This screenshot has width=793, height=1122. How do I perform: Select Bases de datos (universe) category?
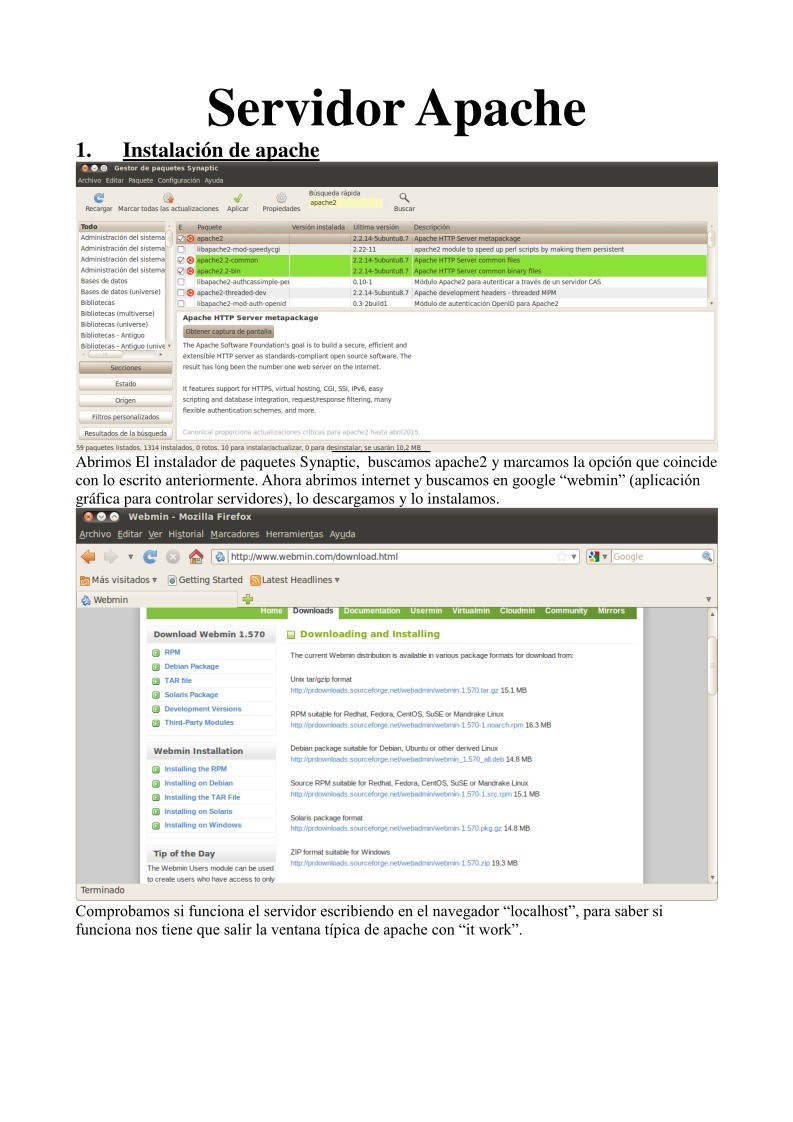[x=121, y=292]
